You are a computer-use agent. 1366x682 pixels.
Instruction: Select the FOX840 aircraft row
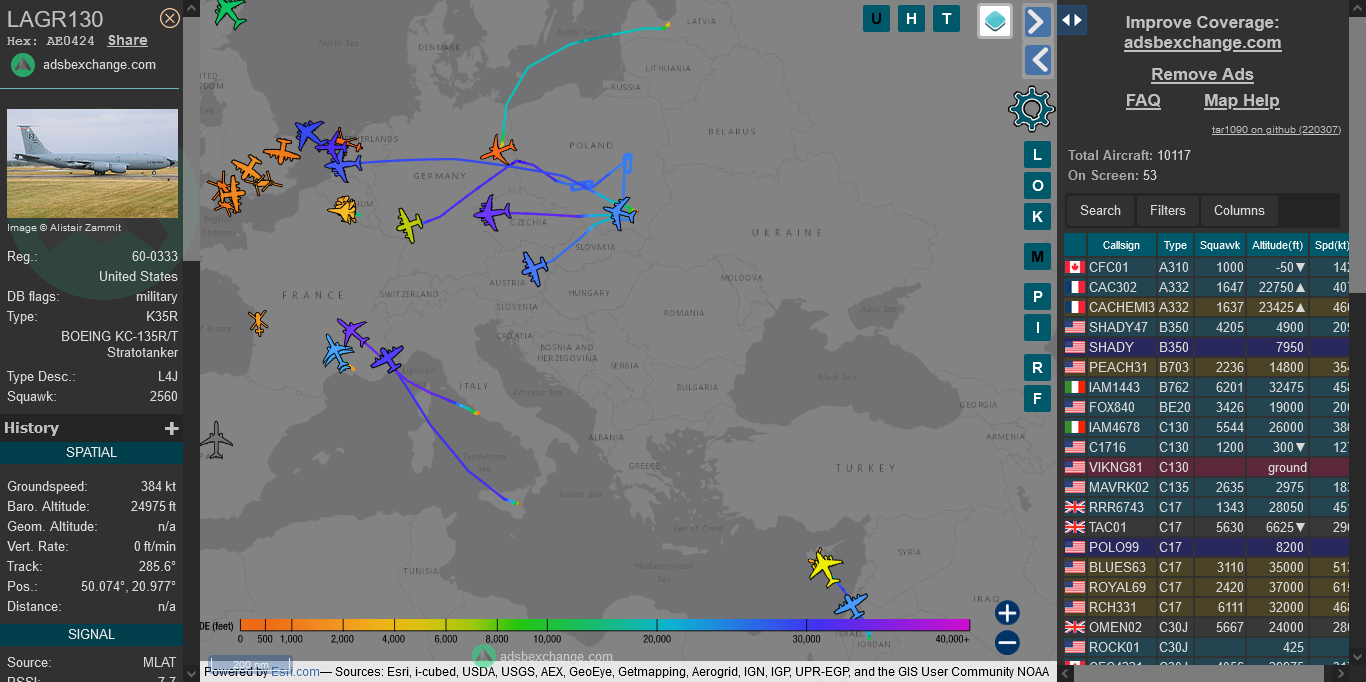click(x=1207, y=407)
